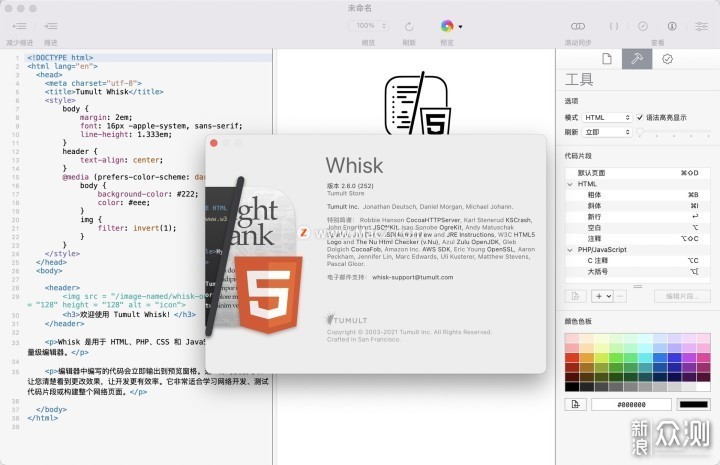Viewport: 720px width, 465px height.
Task: Pick the white swatch at palette bottom-right
Action: coord(703,387)
